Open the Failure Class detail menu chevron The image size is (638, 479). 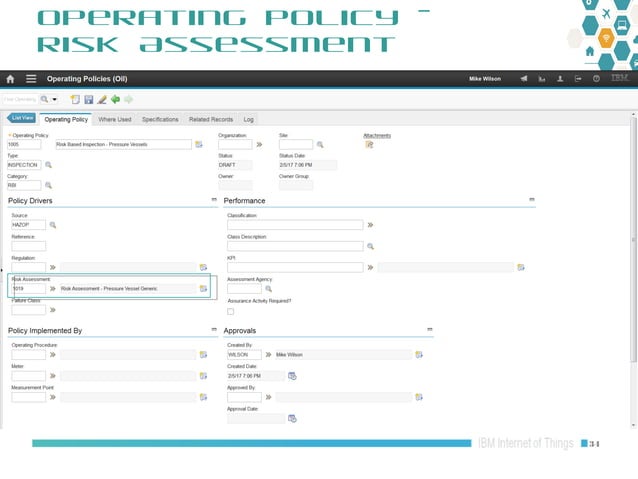(x=52, y=310)
